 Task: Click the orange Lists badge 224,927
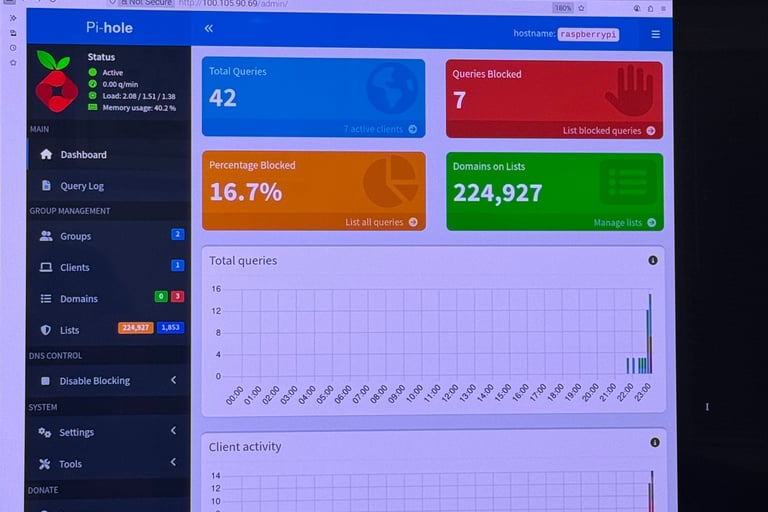(x=136, y=327)
